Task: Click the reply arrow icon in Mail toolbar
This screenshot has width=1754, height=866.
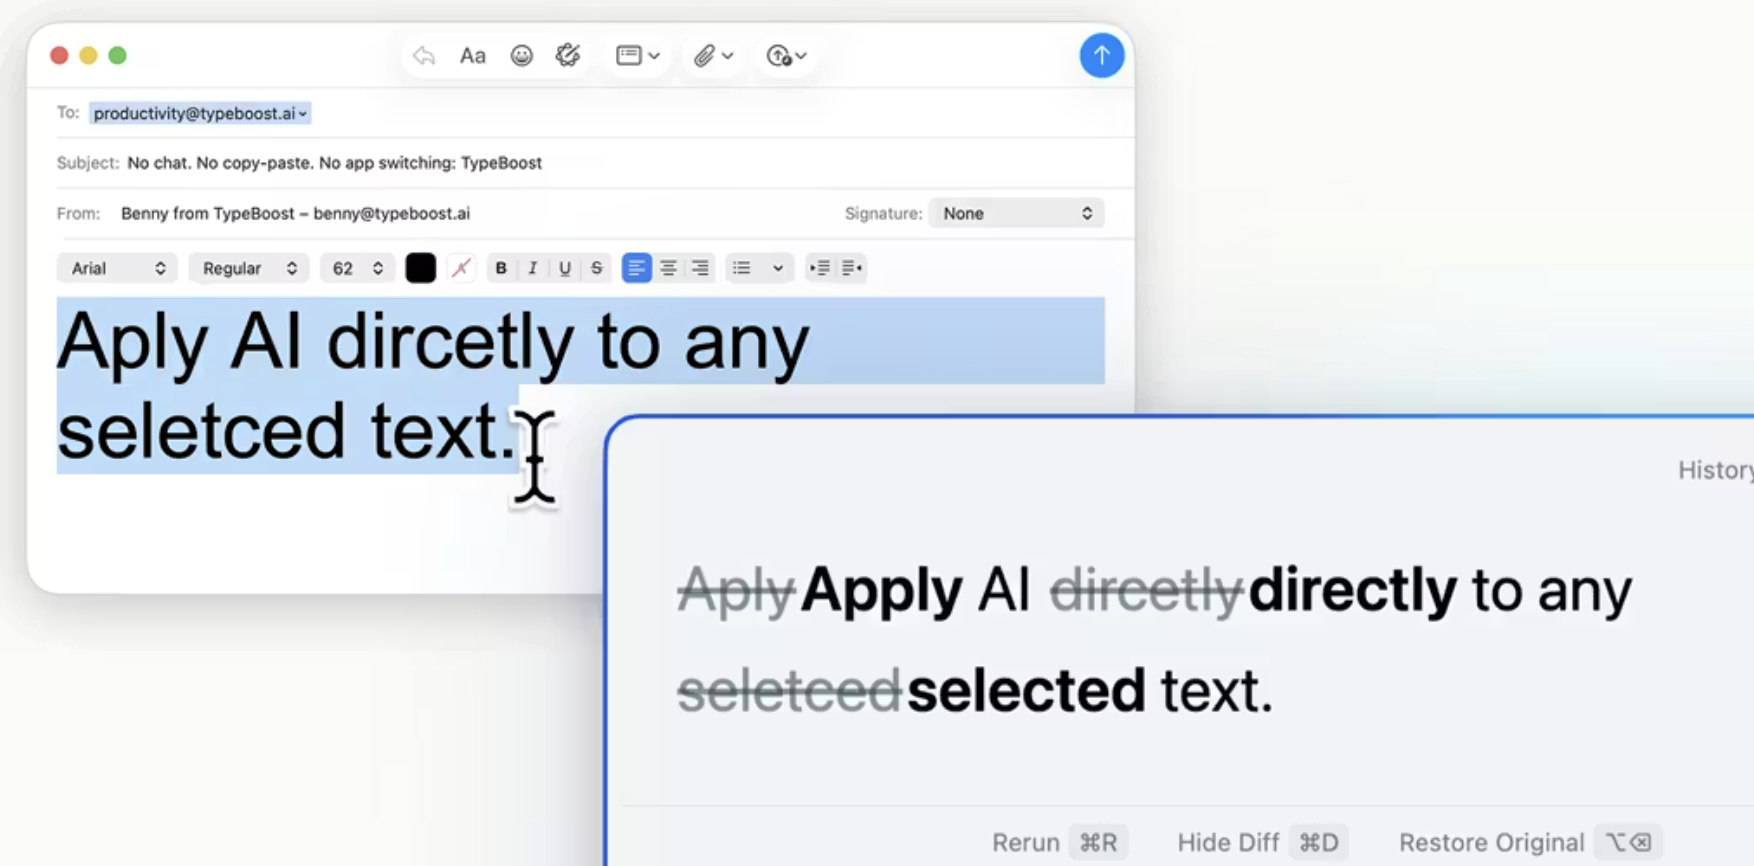Action: point(424,56)
